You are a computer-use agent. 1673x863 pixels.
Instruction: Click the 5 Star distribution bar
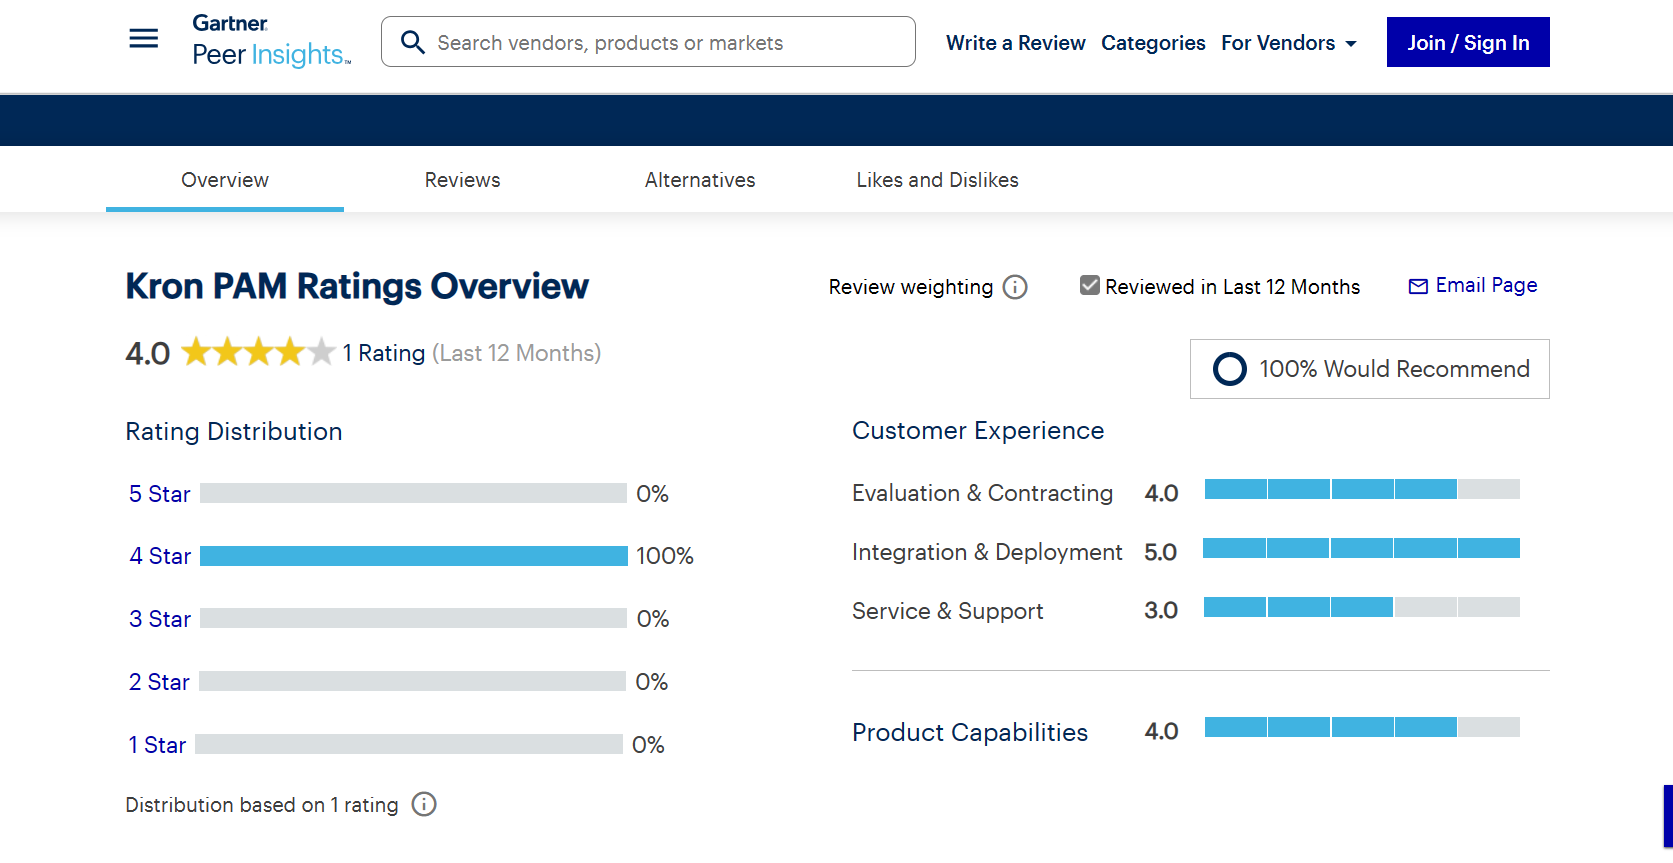tap(413, 493)
